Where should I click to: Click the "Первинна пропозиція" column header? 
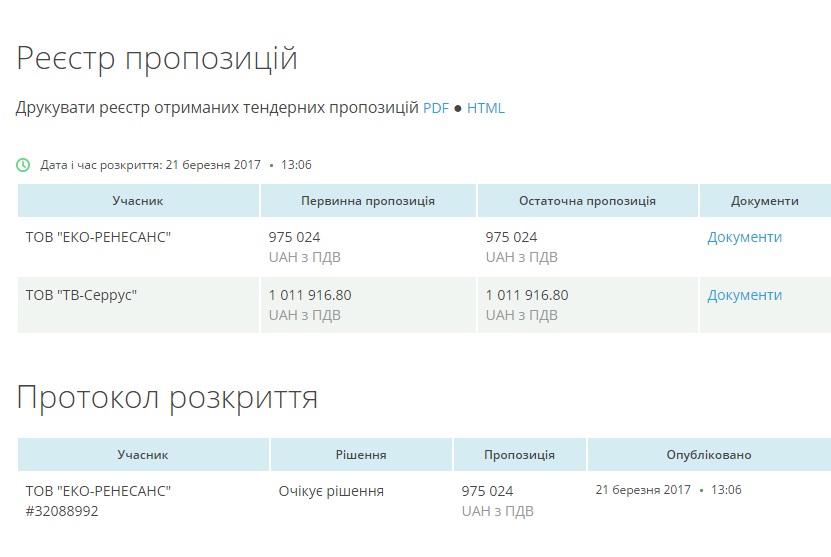(x=368, y=201)
